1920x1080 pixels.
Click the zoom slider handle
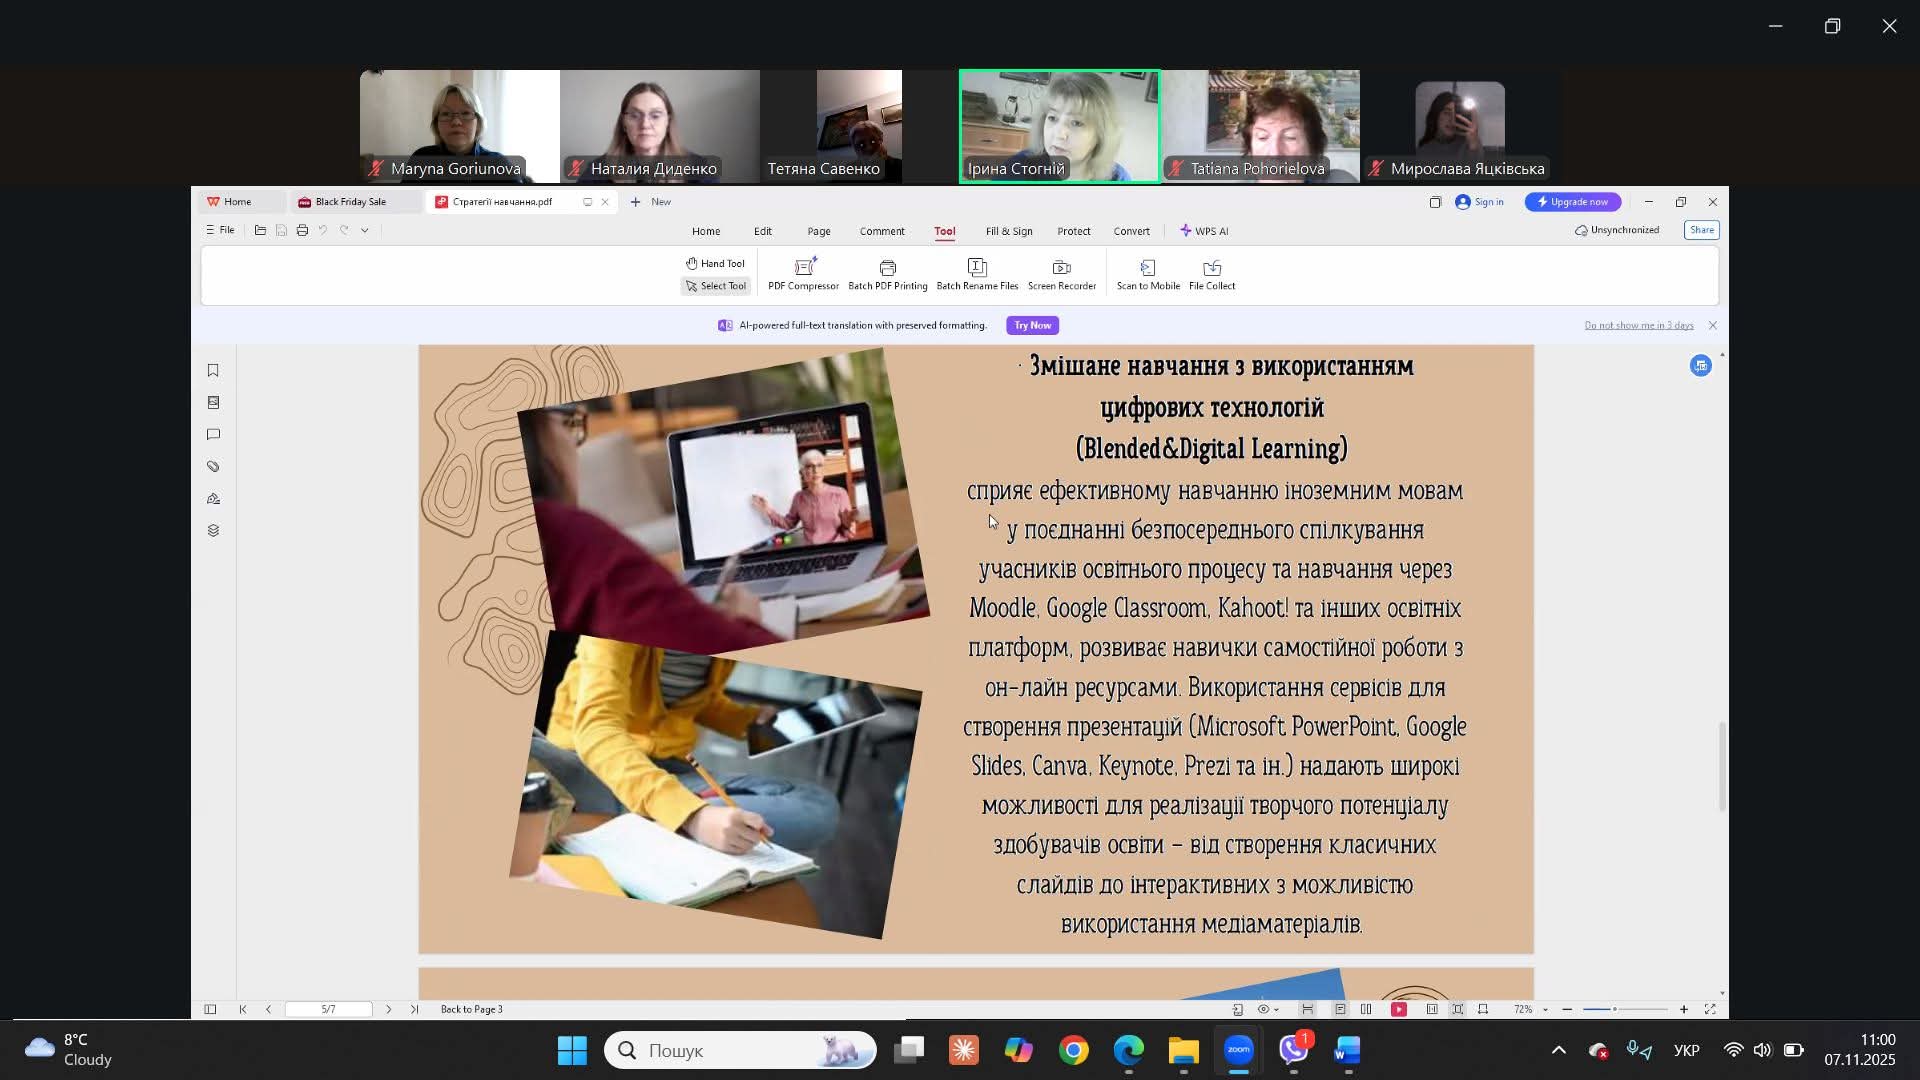[x=1614, y=1010]
